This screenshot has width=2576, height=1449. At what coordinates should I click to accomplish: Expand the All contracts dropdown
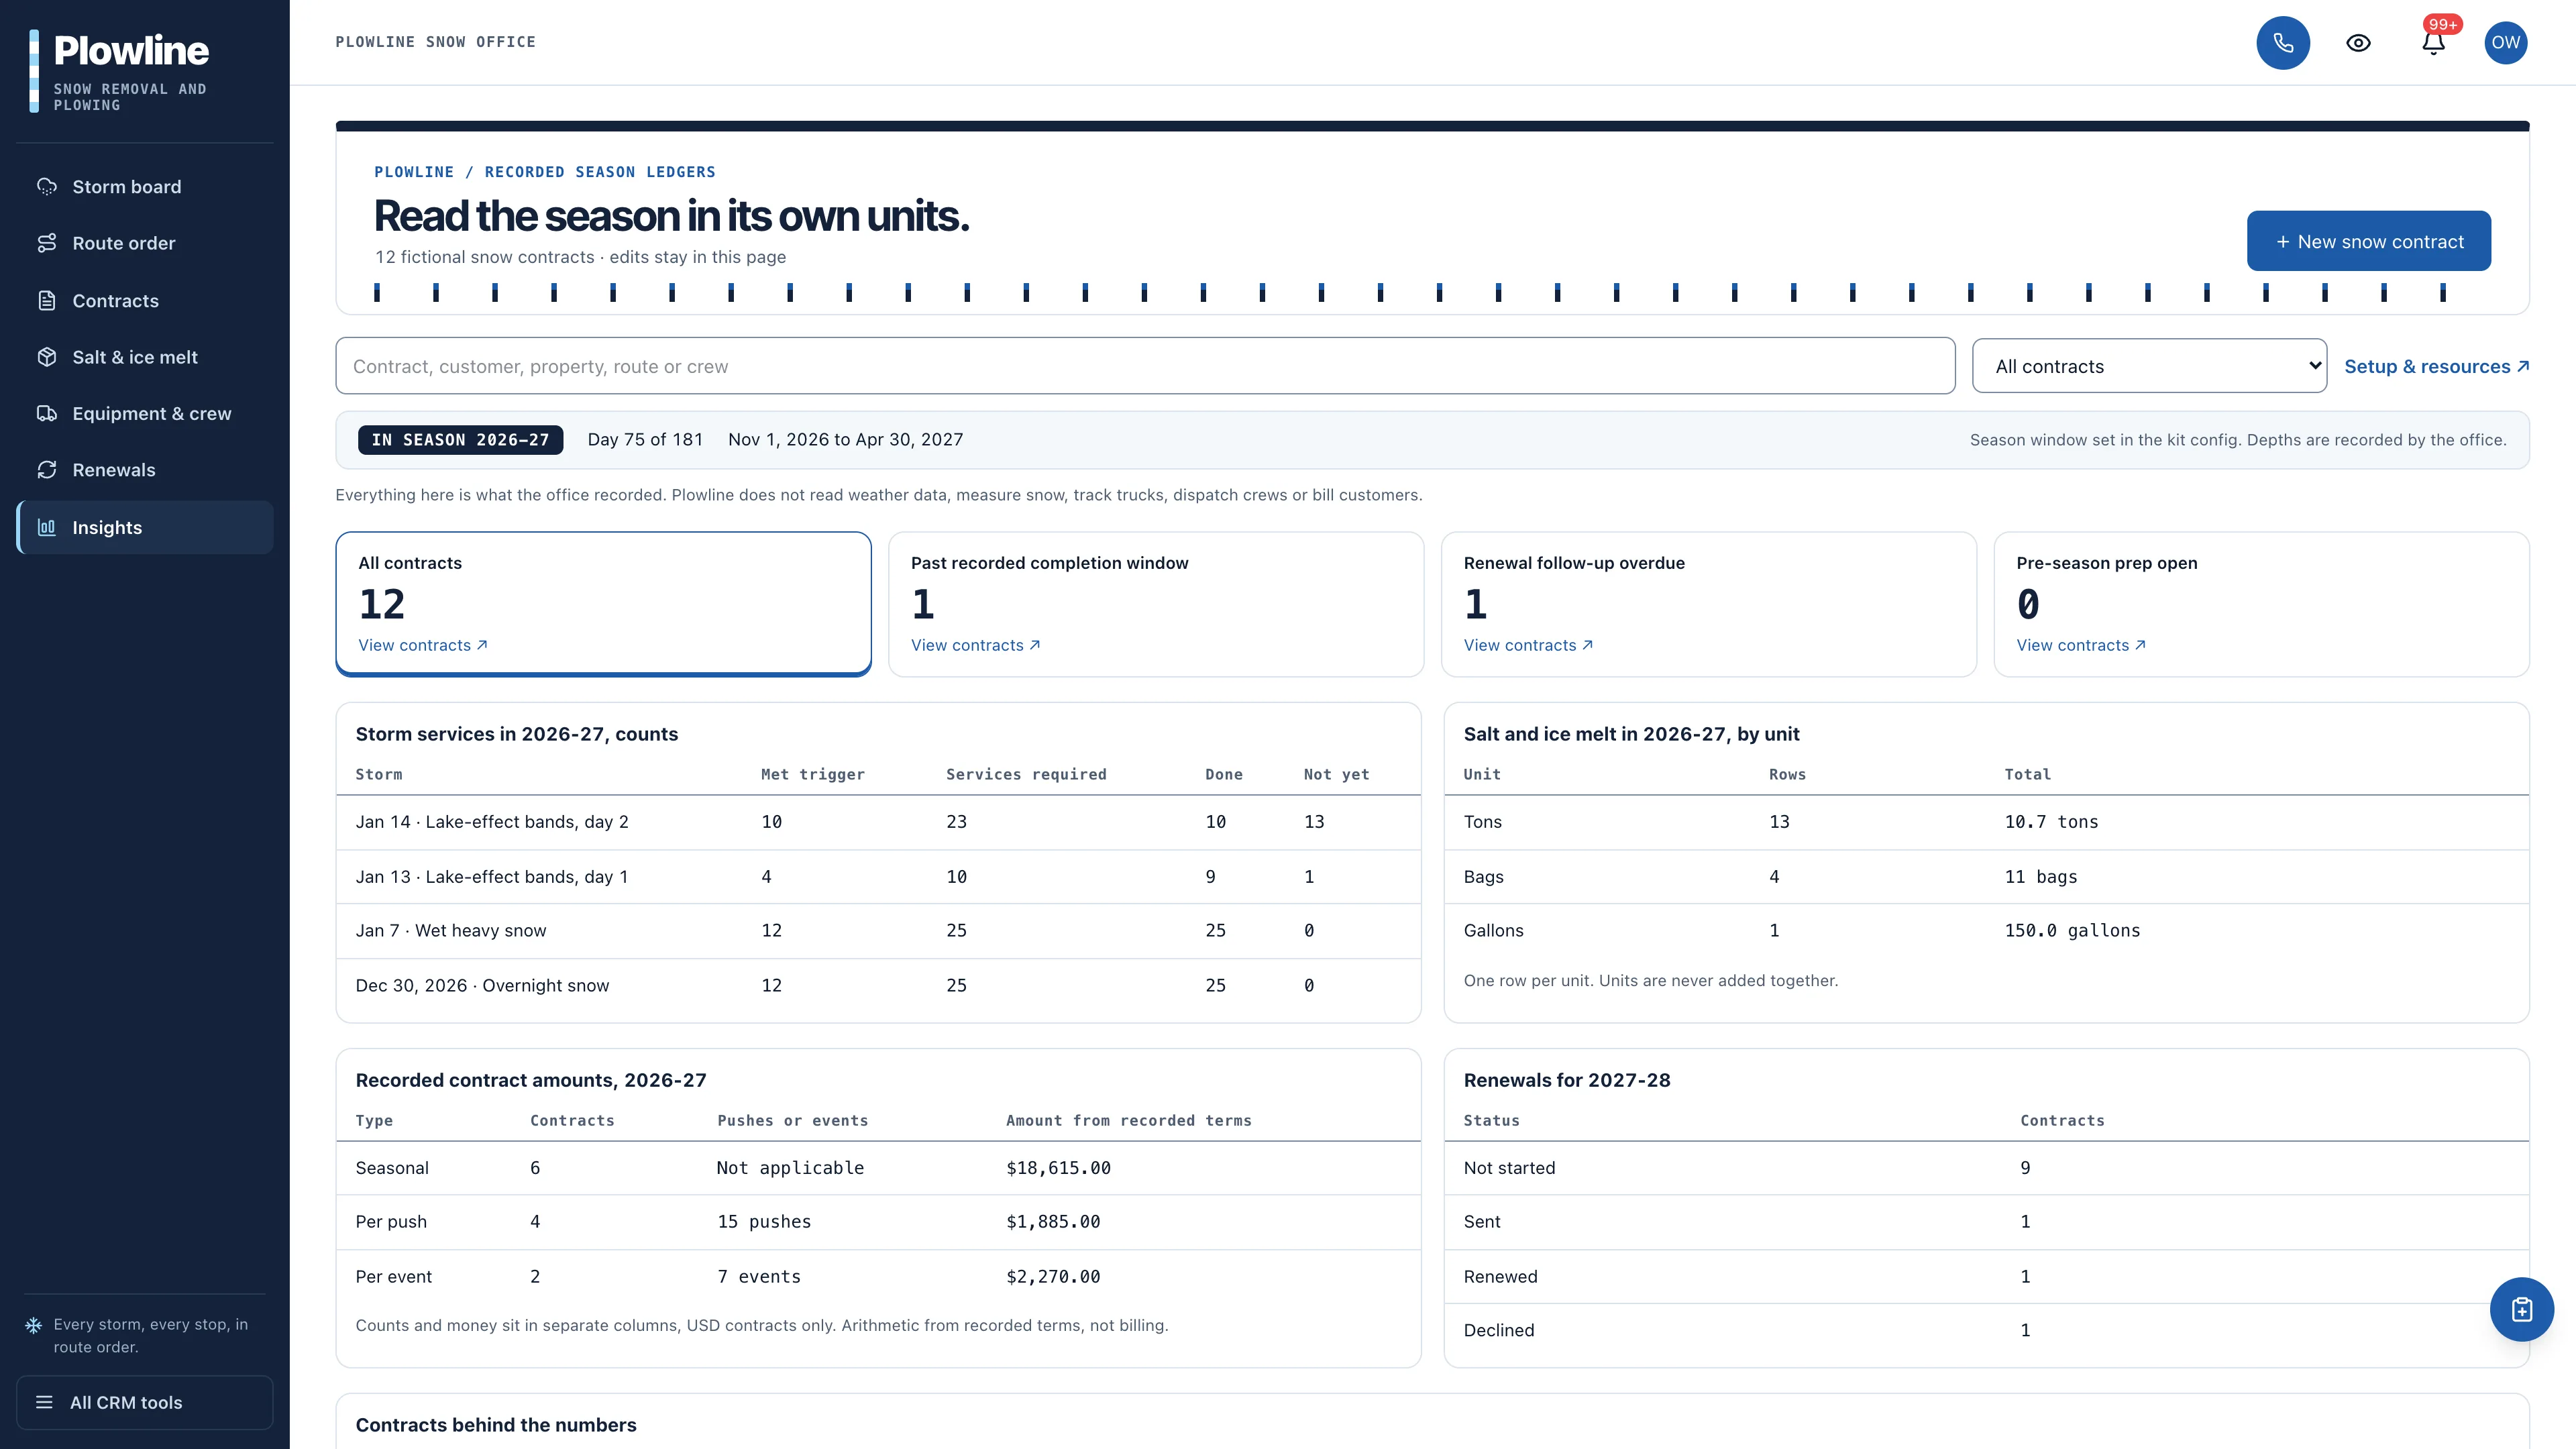[x=2149, y=366]
